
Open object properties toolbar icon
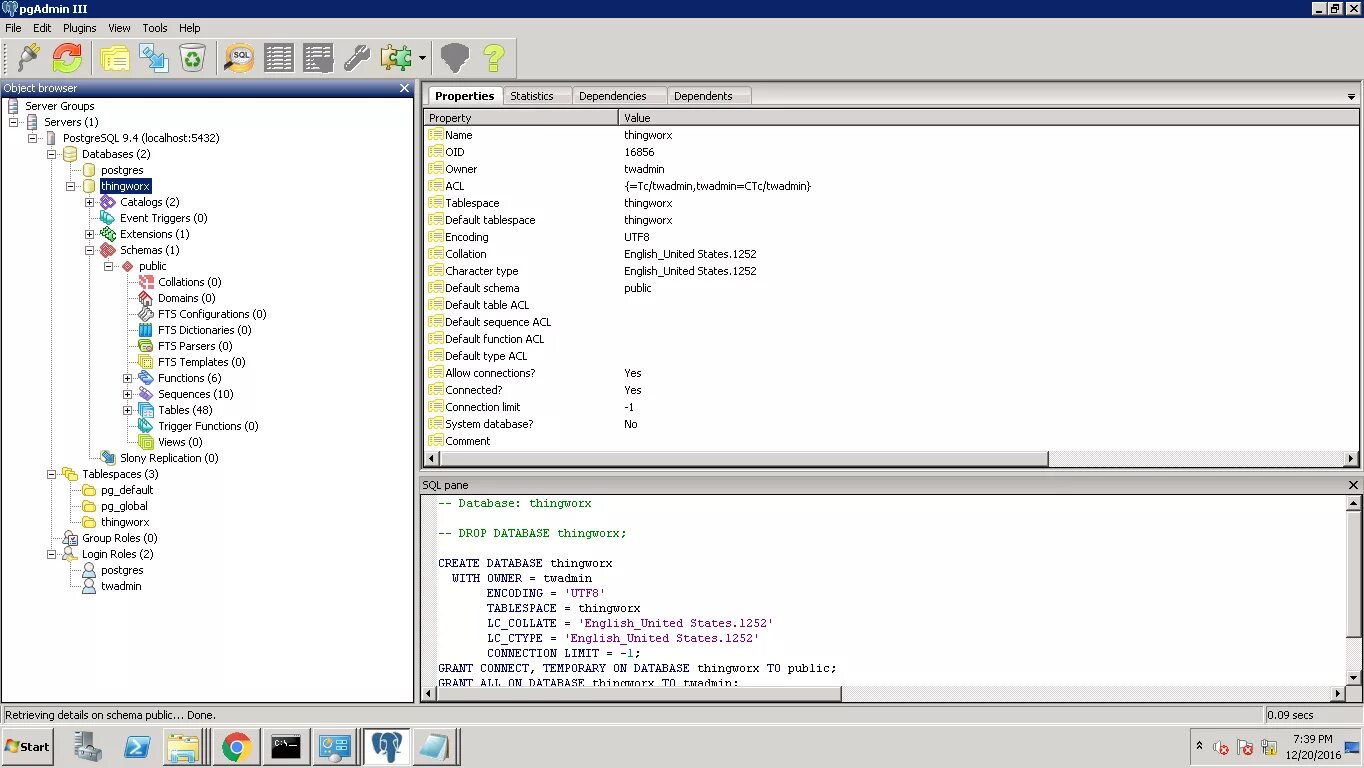click(116, 58)
